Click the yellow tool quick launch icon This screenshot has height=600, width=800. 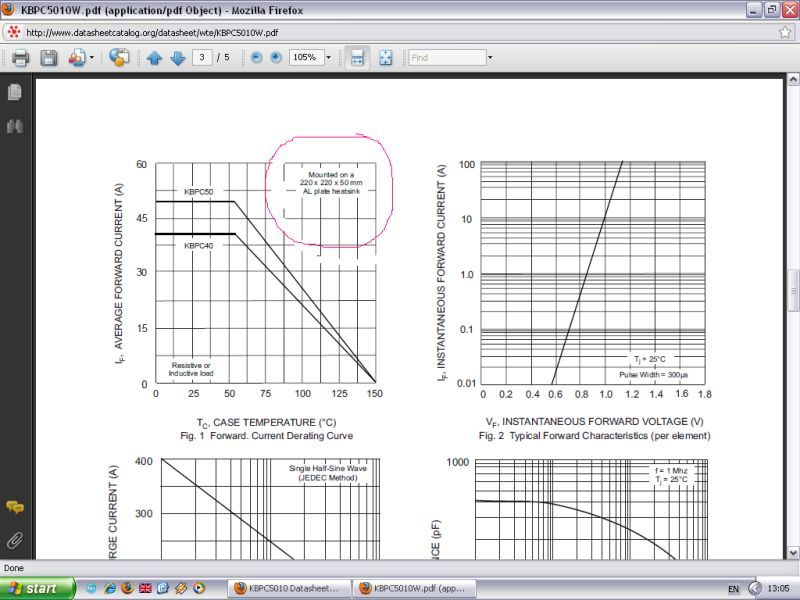[181, 588]
